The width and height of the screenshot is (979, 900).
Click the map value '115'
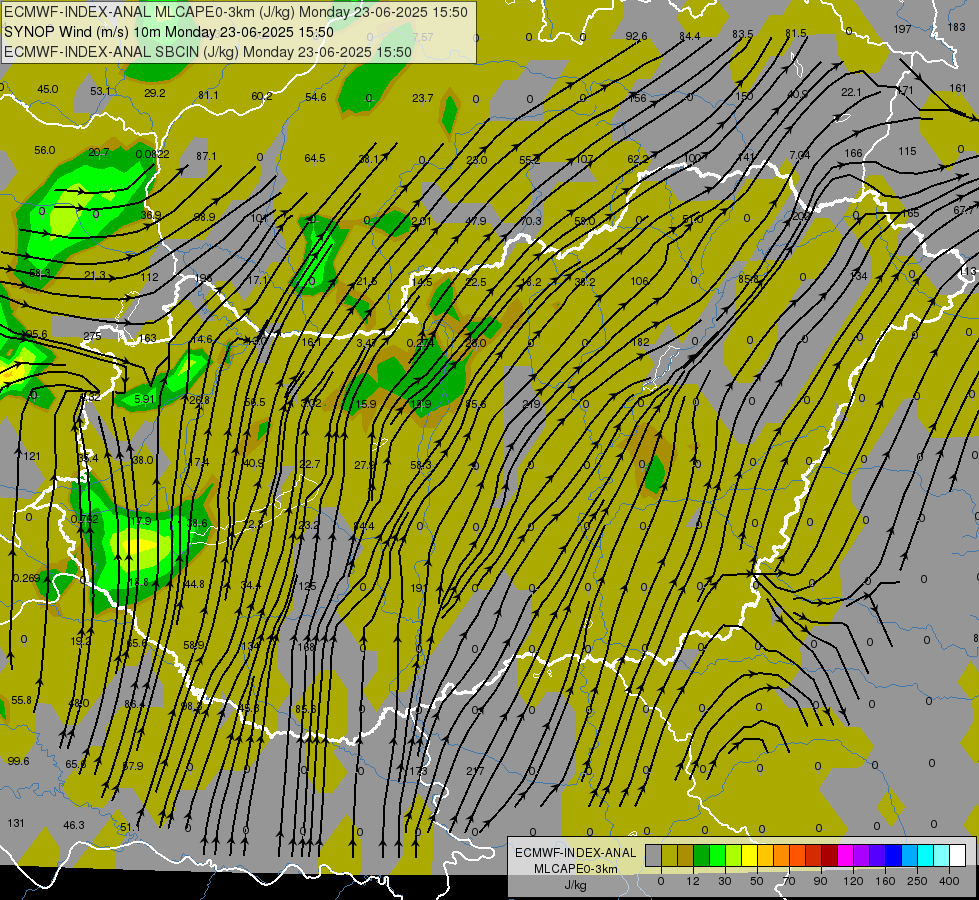(x=907, y=151)
